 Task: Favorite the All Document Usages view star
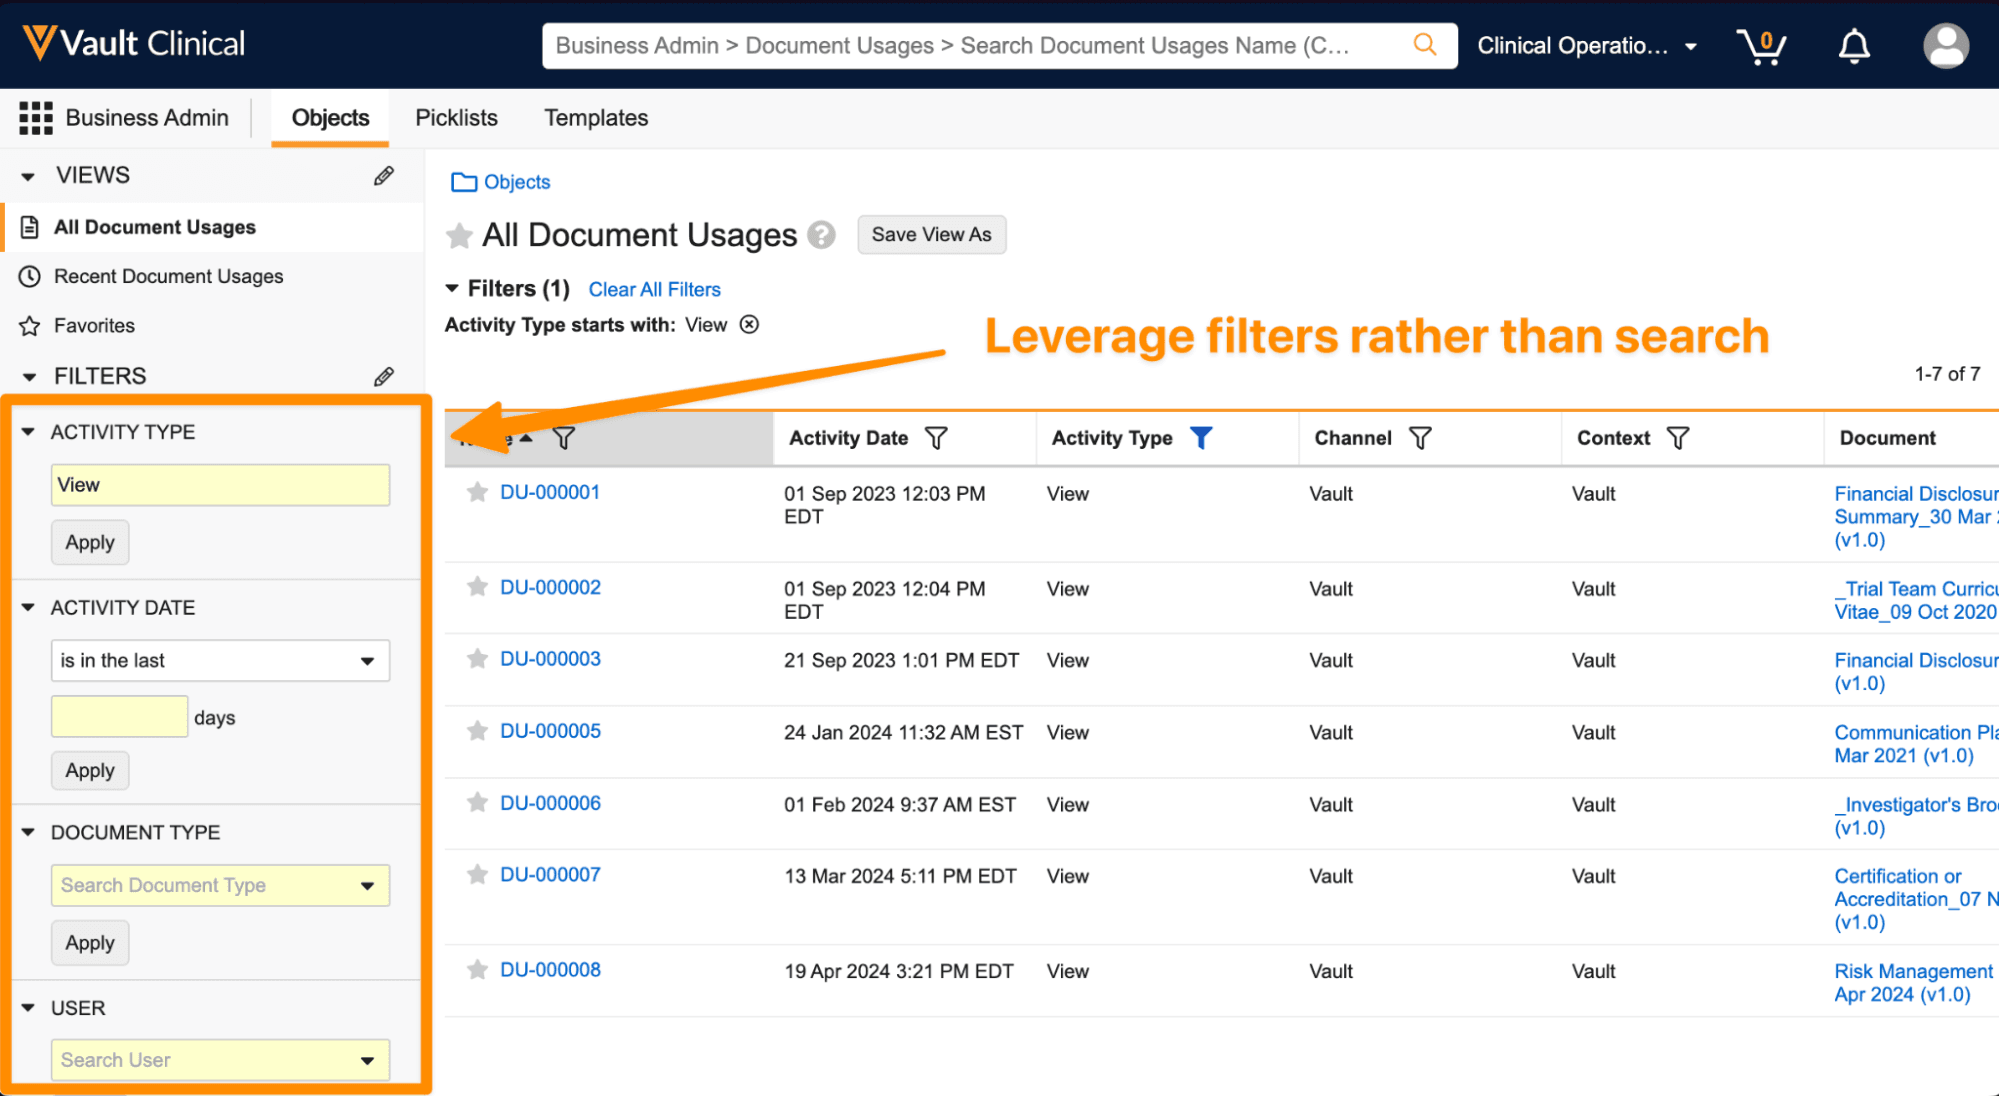tap(459, 235)
